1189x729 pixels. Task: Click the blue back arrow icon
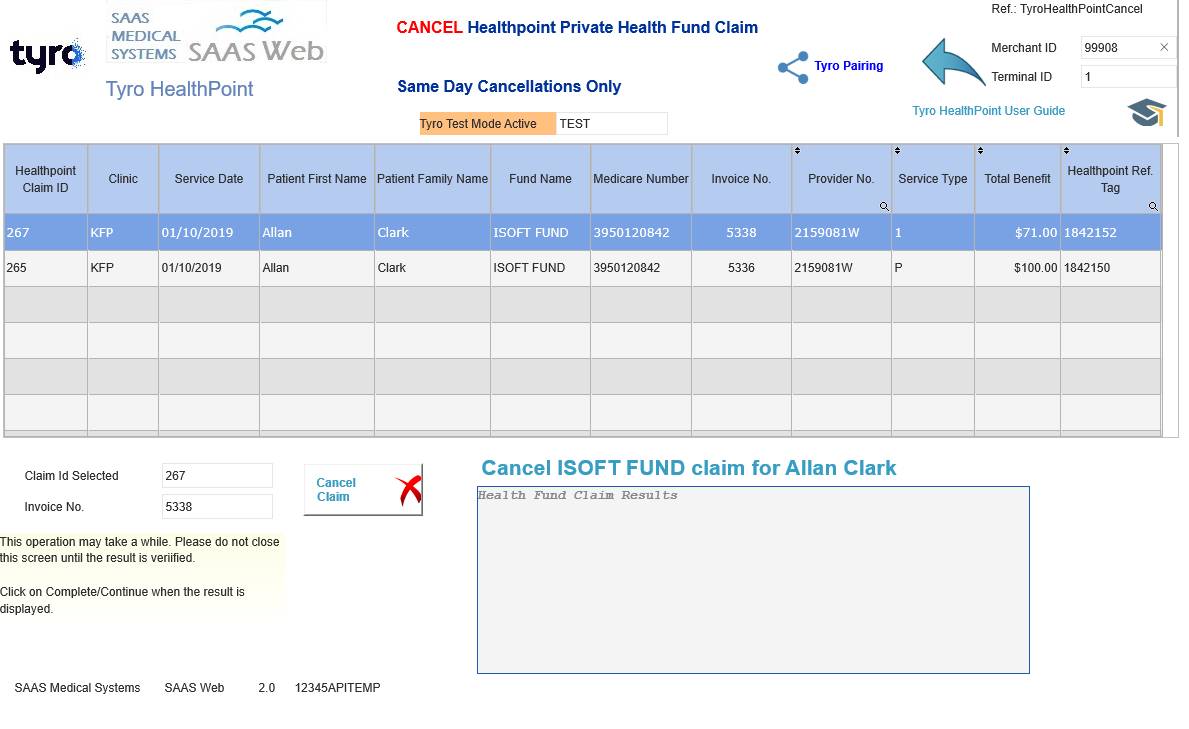[x=952, y=62]
